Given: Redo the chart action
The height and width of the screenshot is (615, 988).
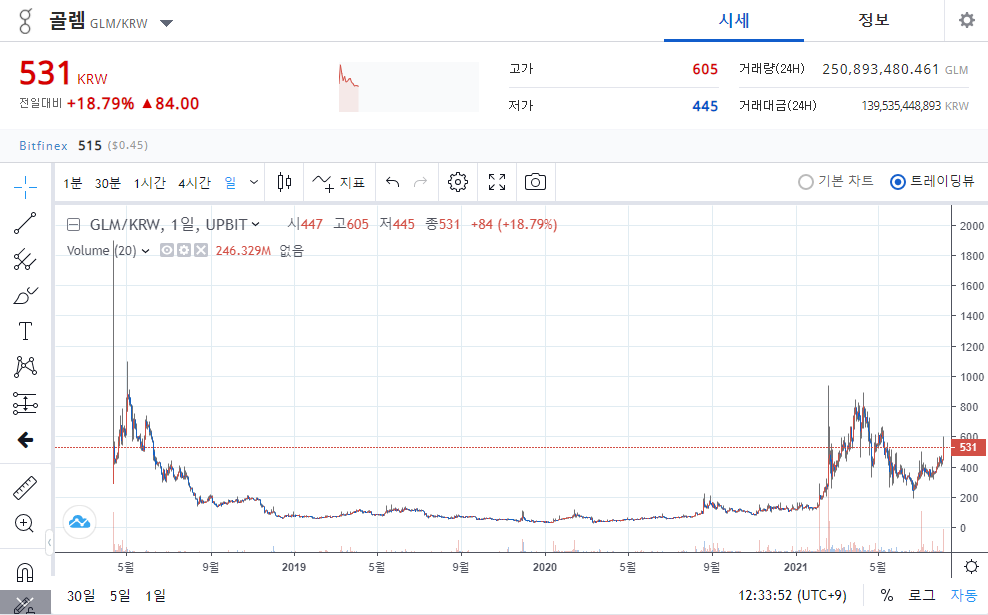Looking at the screenshot, I should (x=420, y=183).
